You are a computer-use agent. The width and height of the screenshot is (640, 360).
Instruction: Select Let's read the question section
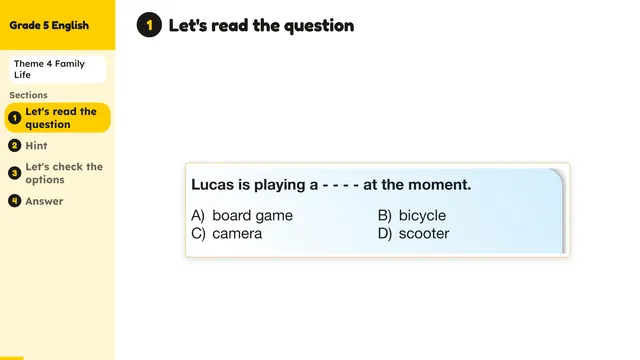[x=58, y=118]
